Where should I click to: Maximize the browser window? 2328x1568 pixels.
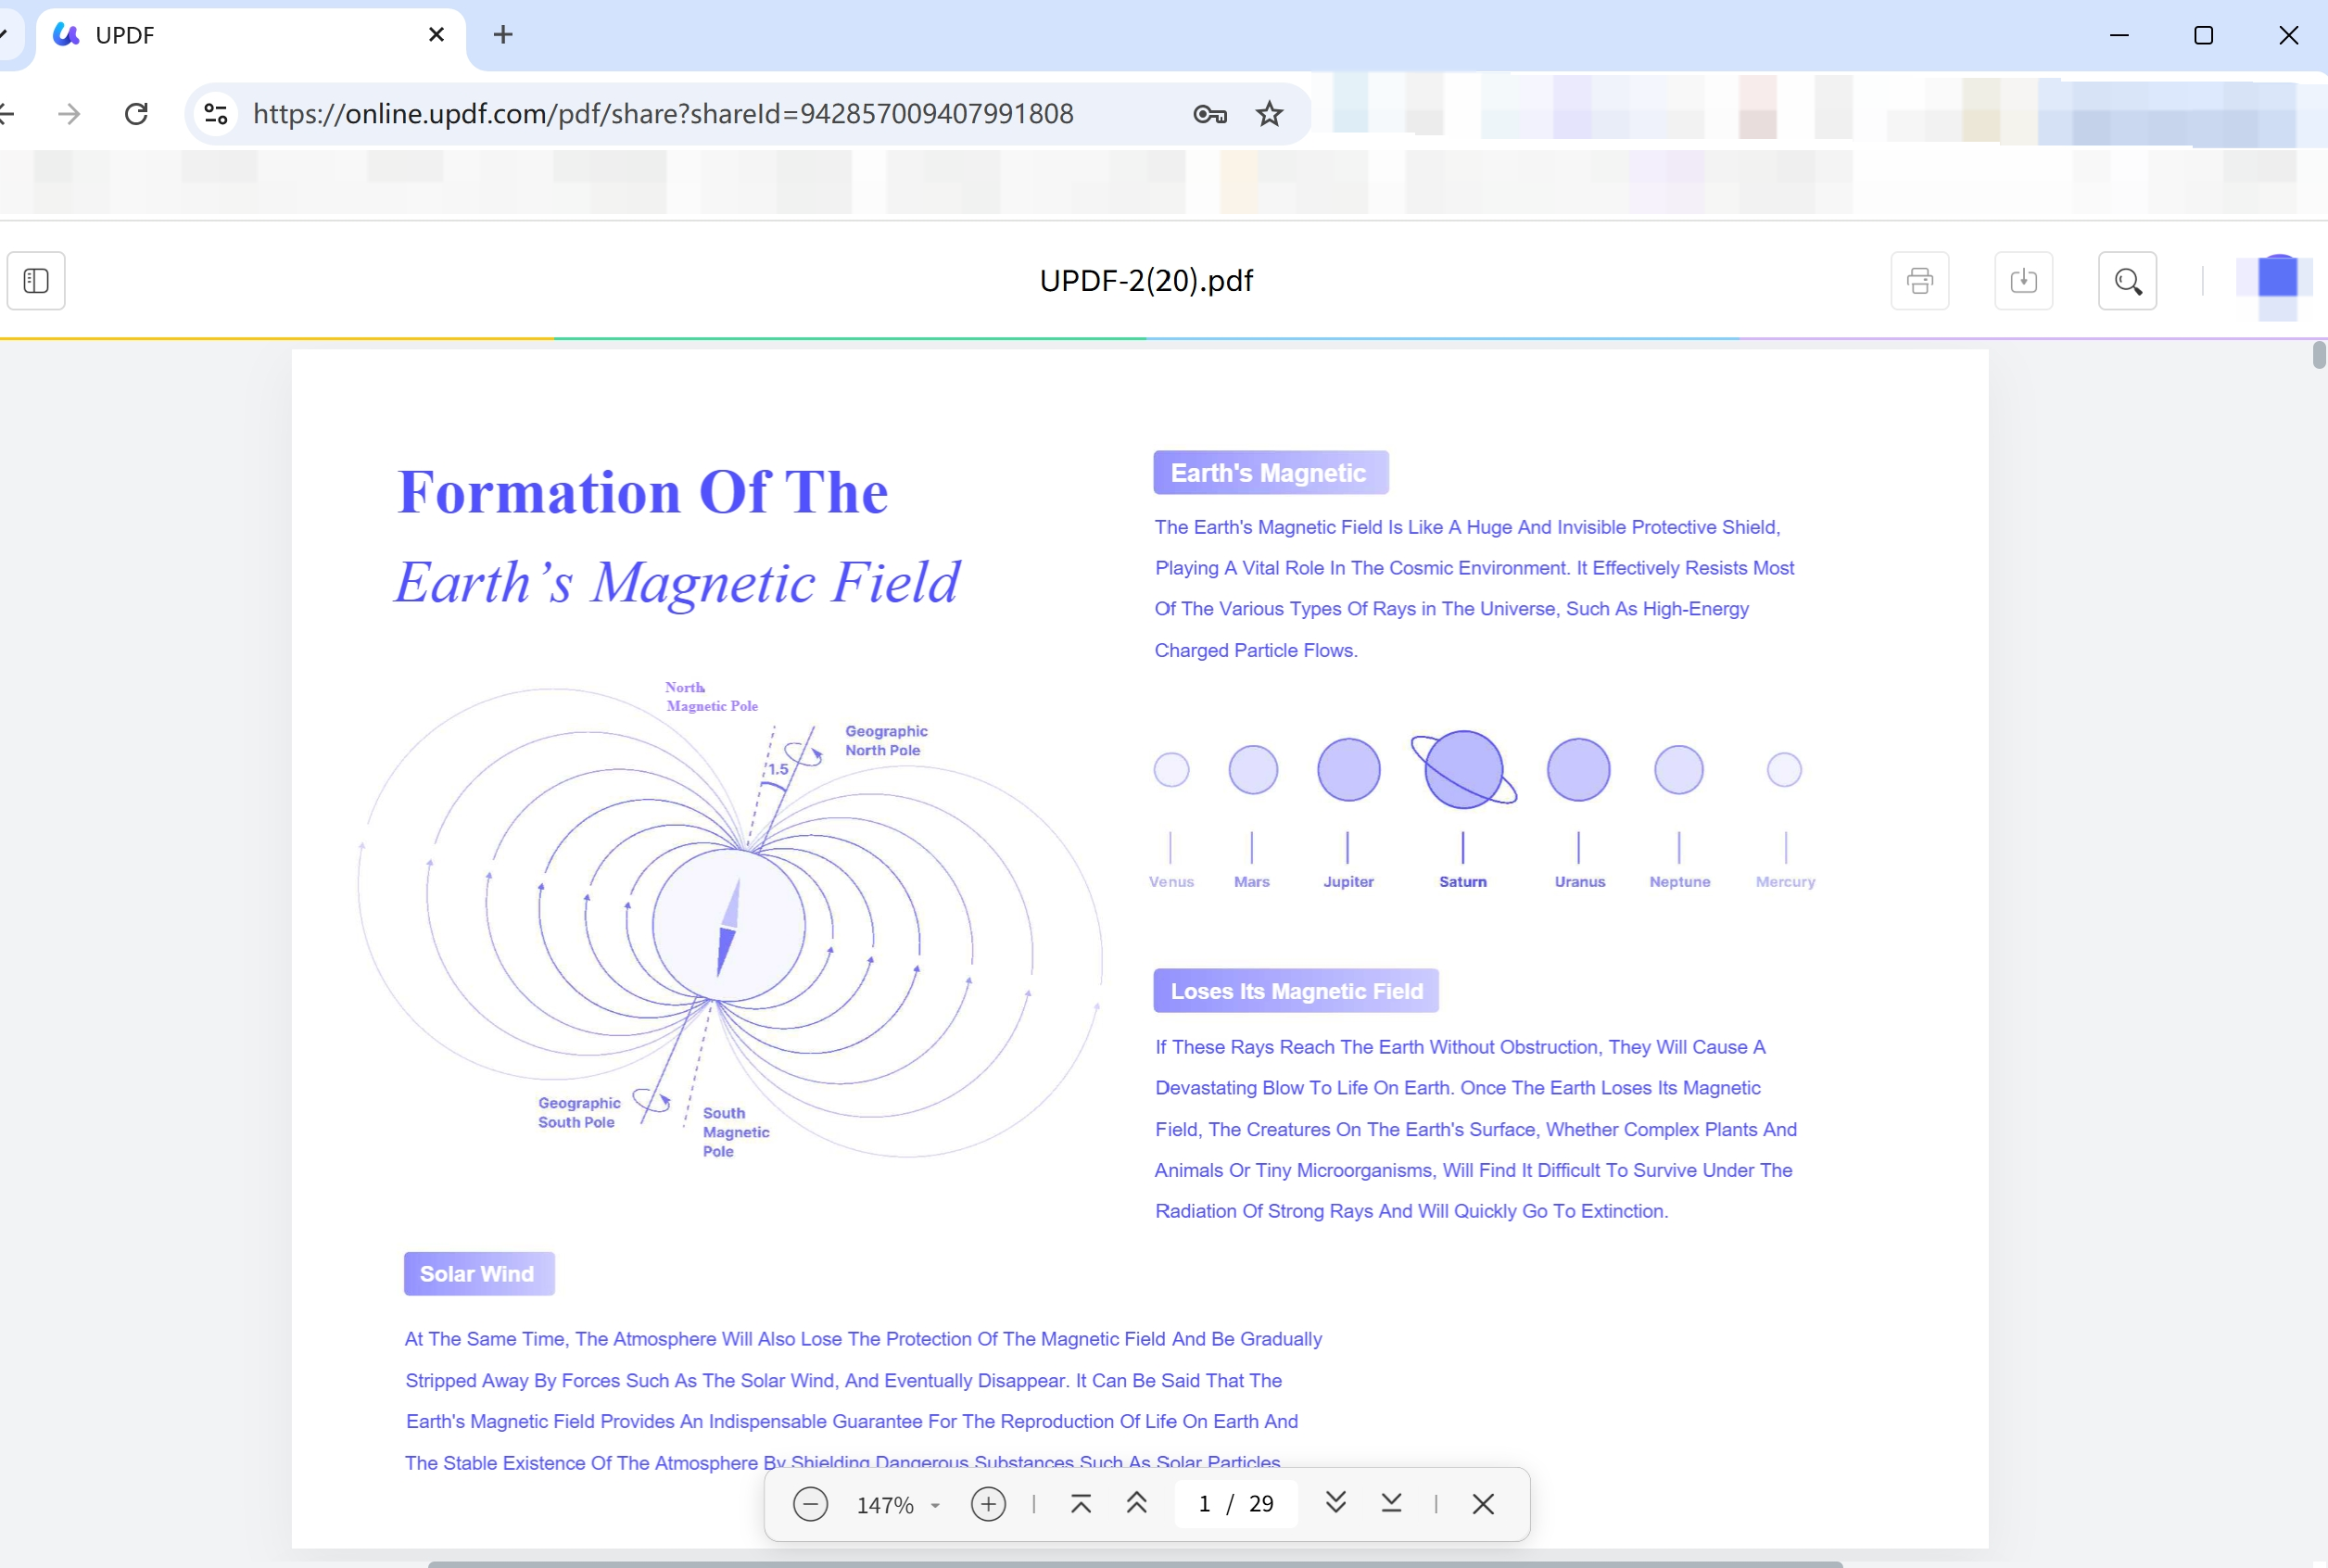2203,35
